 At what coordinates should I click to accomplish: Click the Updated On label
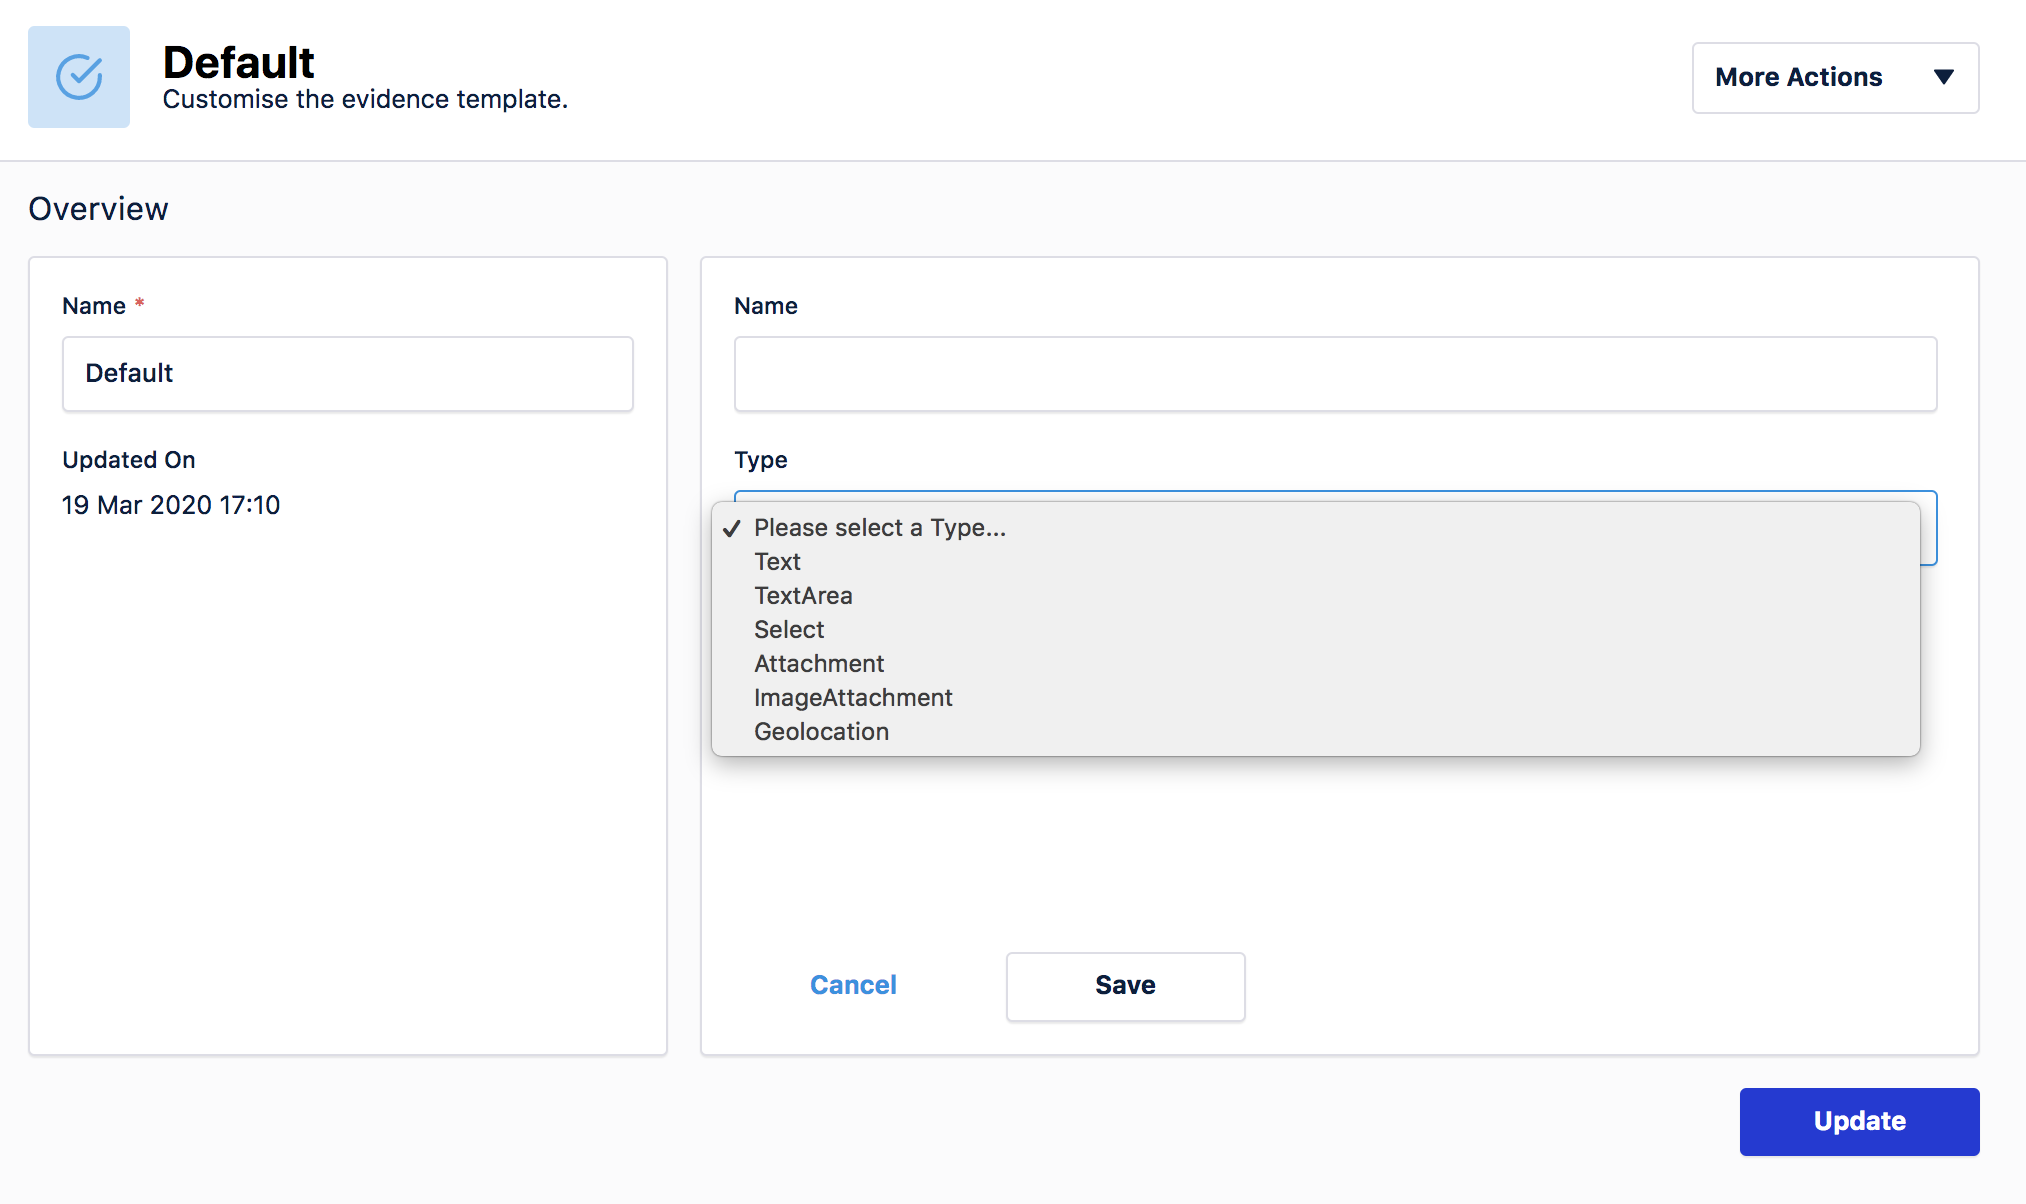[x=129, y=460]
